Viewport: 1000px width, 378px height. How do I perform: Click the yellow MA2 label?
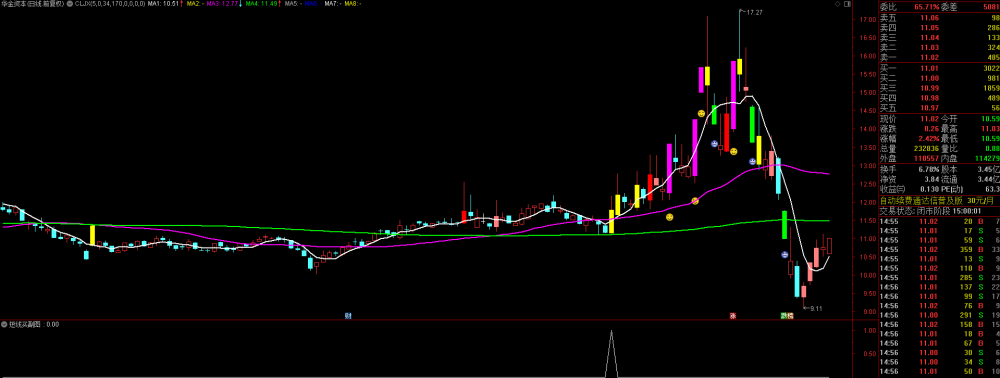(195, 4)
